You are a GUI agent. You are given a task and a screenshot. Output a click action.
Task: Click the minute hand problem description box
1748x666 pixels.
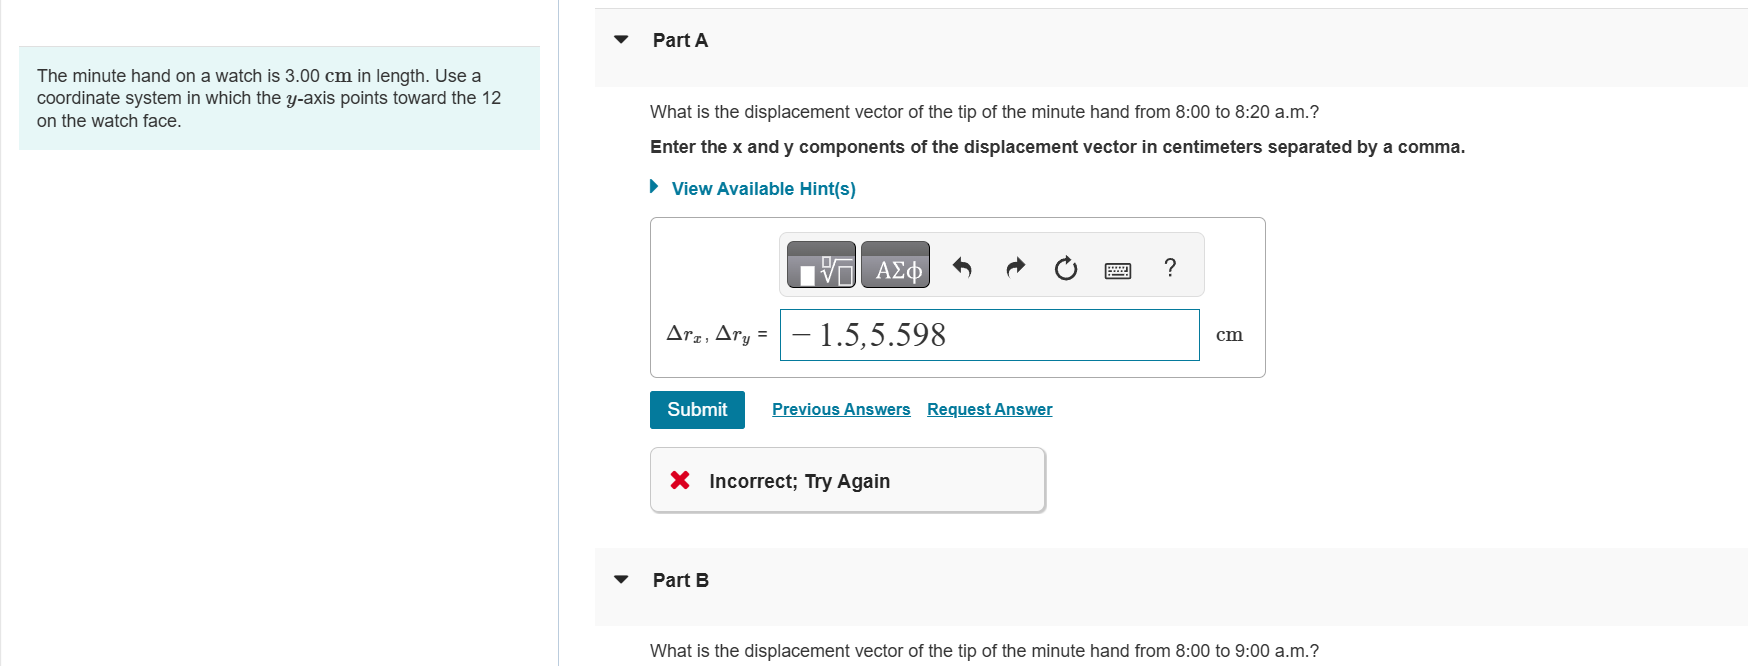[x=279, y=98]
